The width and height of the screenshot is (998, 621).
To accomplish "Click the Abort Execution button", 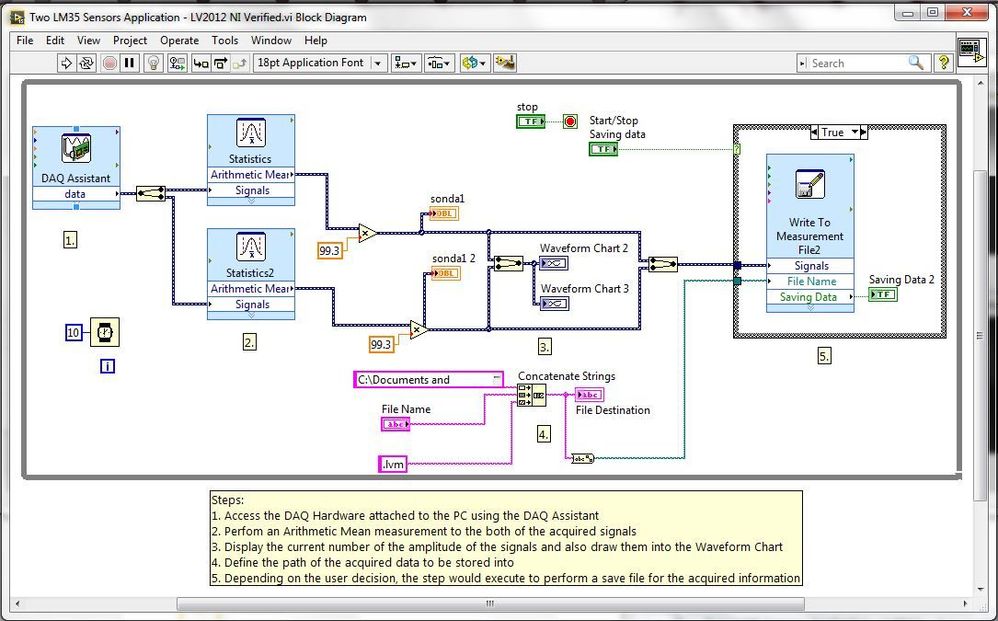I will pyautogui.click(x=109, y=63).
